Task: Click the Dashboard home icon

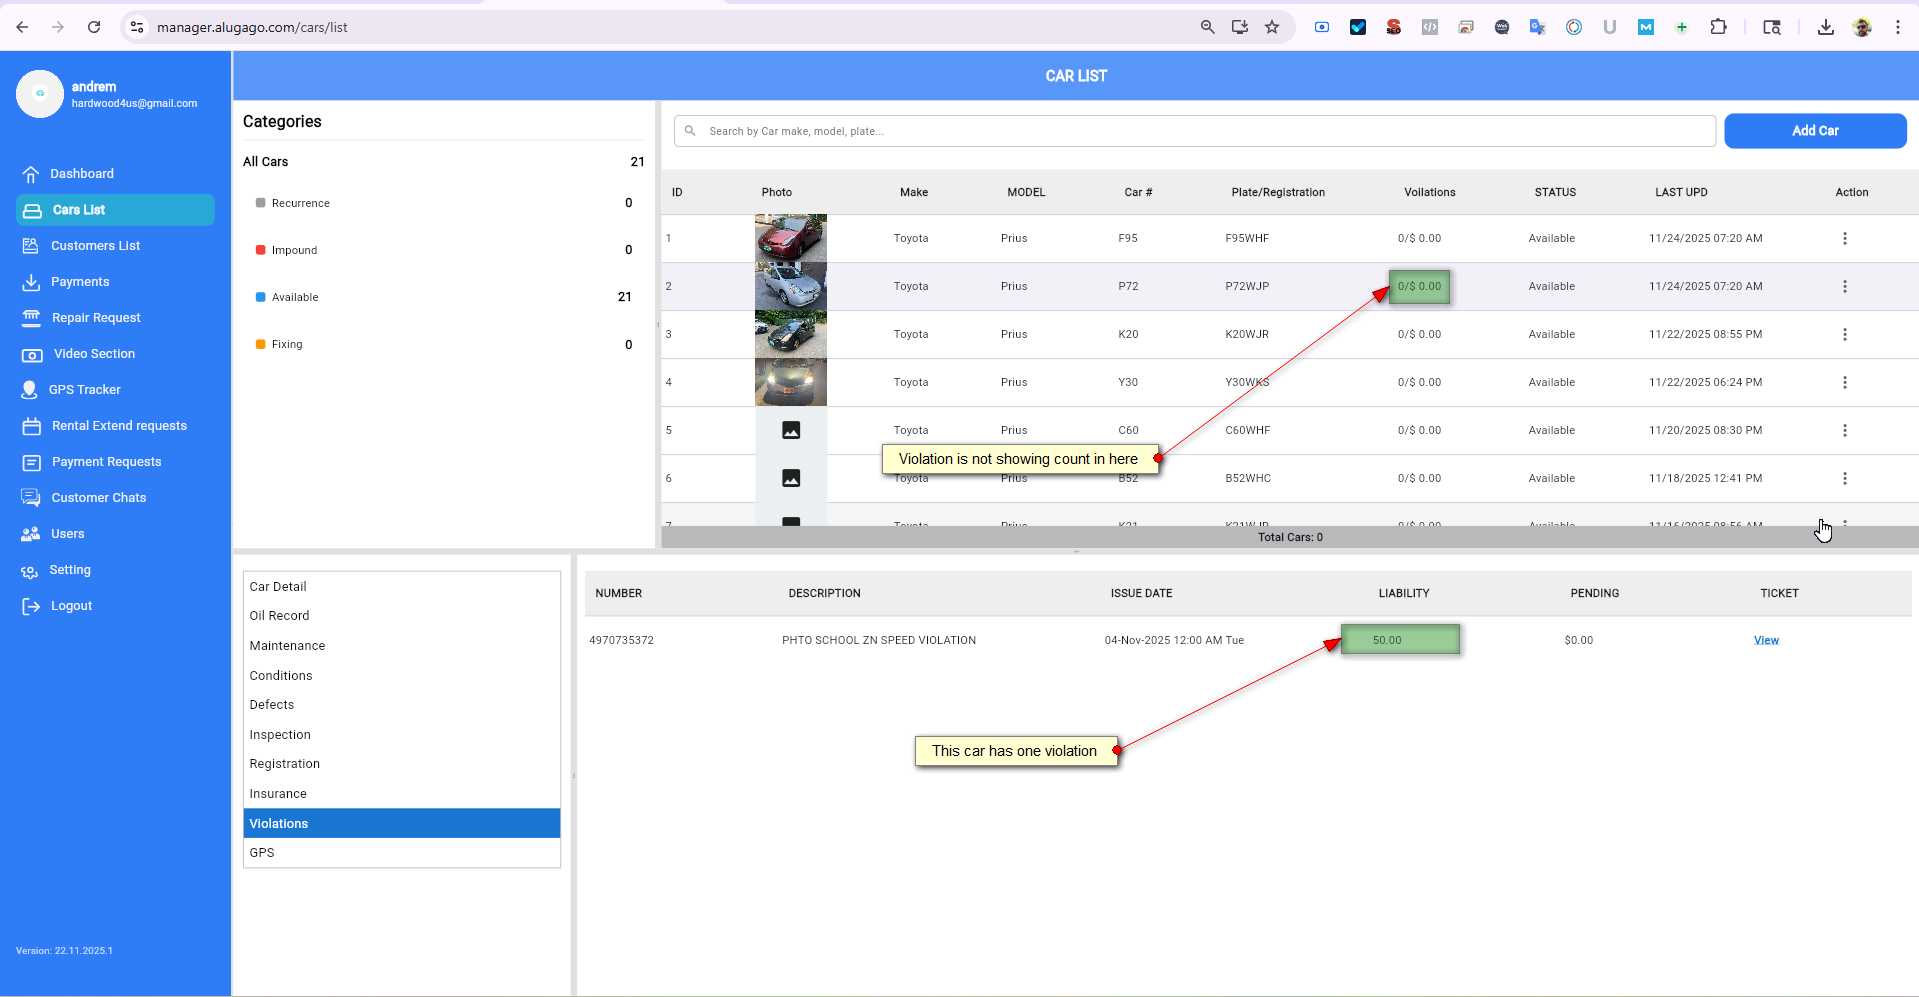Action: (31, 174)
